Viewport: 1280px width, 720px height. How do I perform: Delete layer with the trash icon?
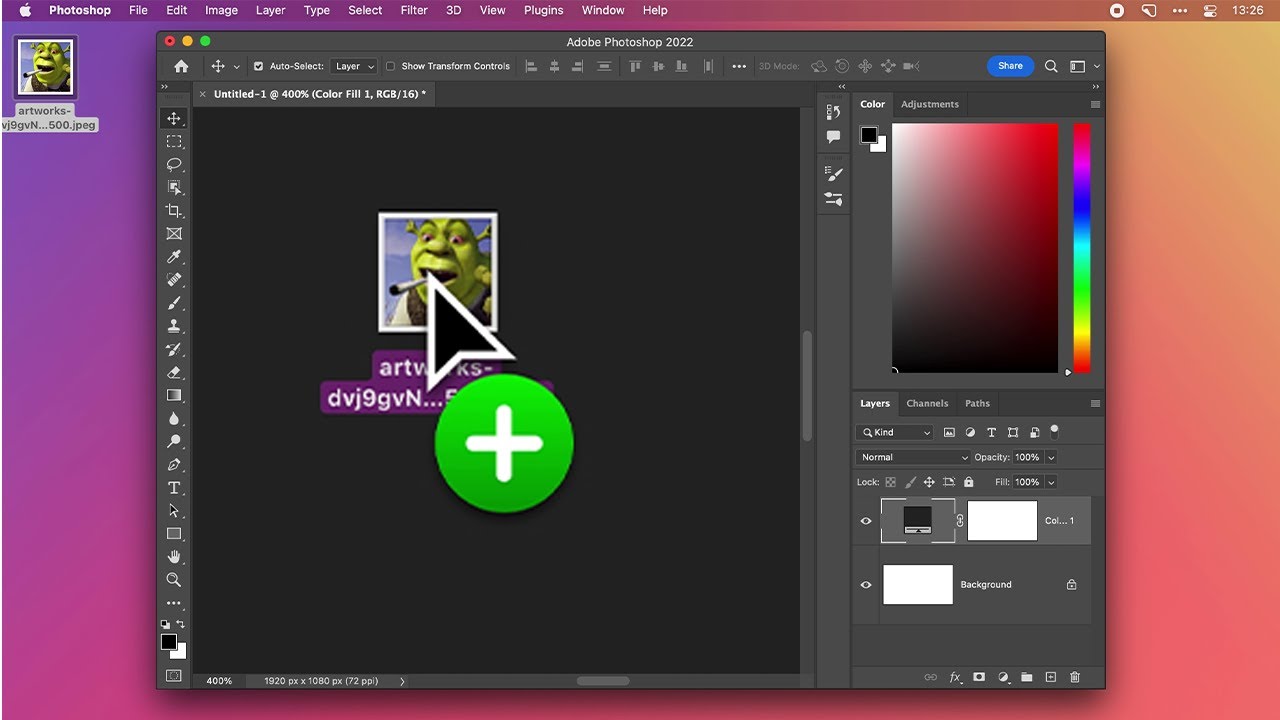point(1075,677)
